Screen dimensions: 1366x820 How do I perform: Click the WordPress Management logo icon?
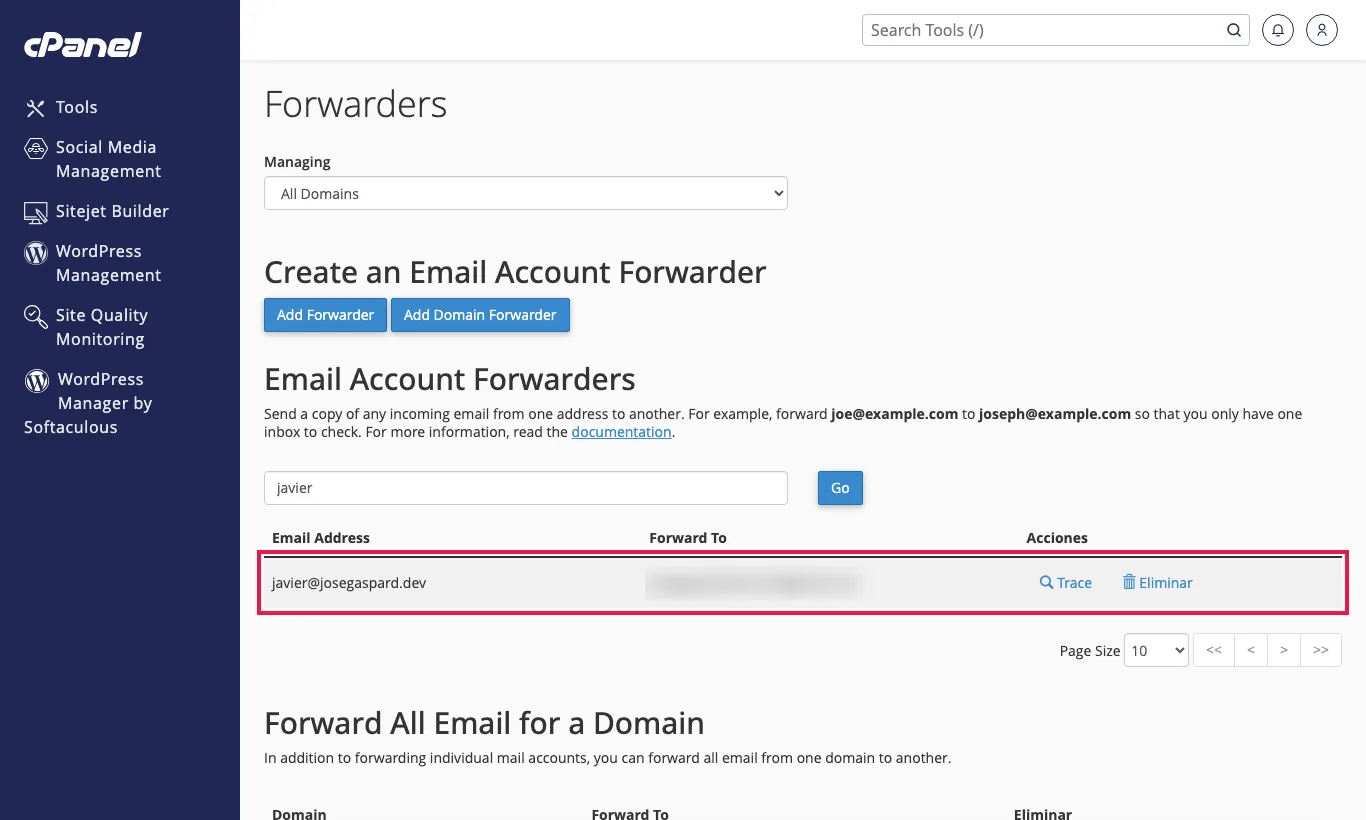pos(36,252)
